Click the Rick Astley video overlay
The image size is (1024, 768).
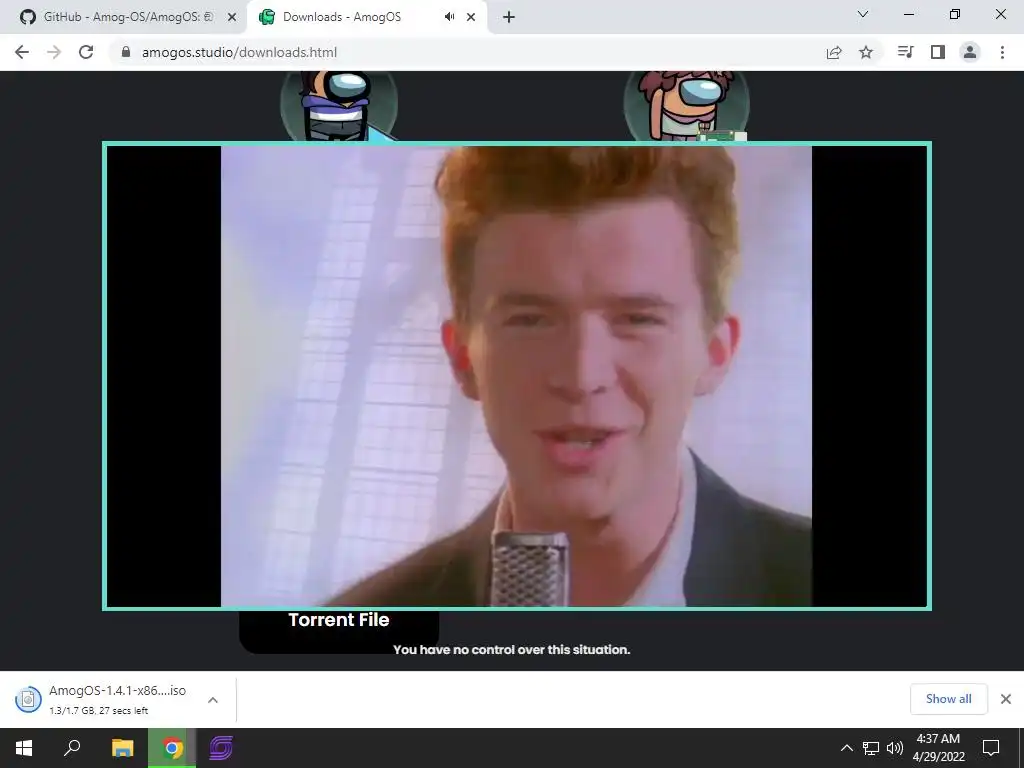click(517, 376)
